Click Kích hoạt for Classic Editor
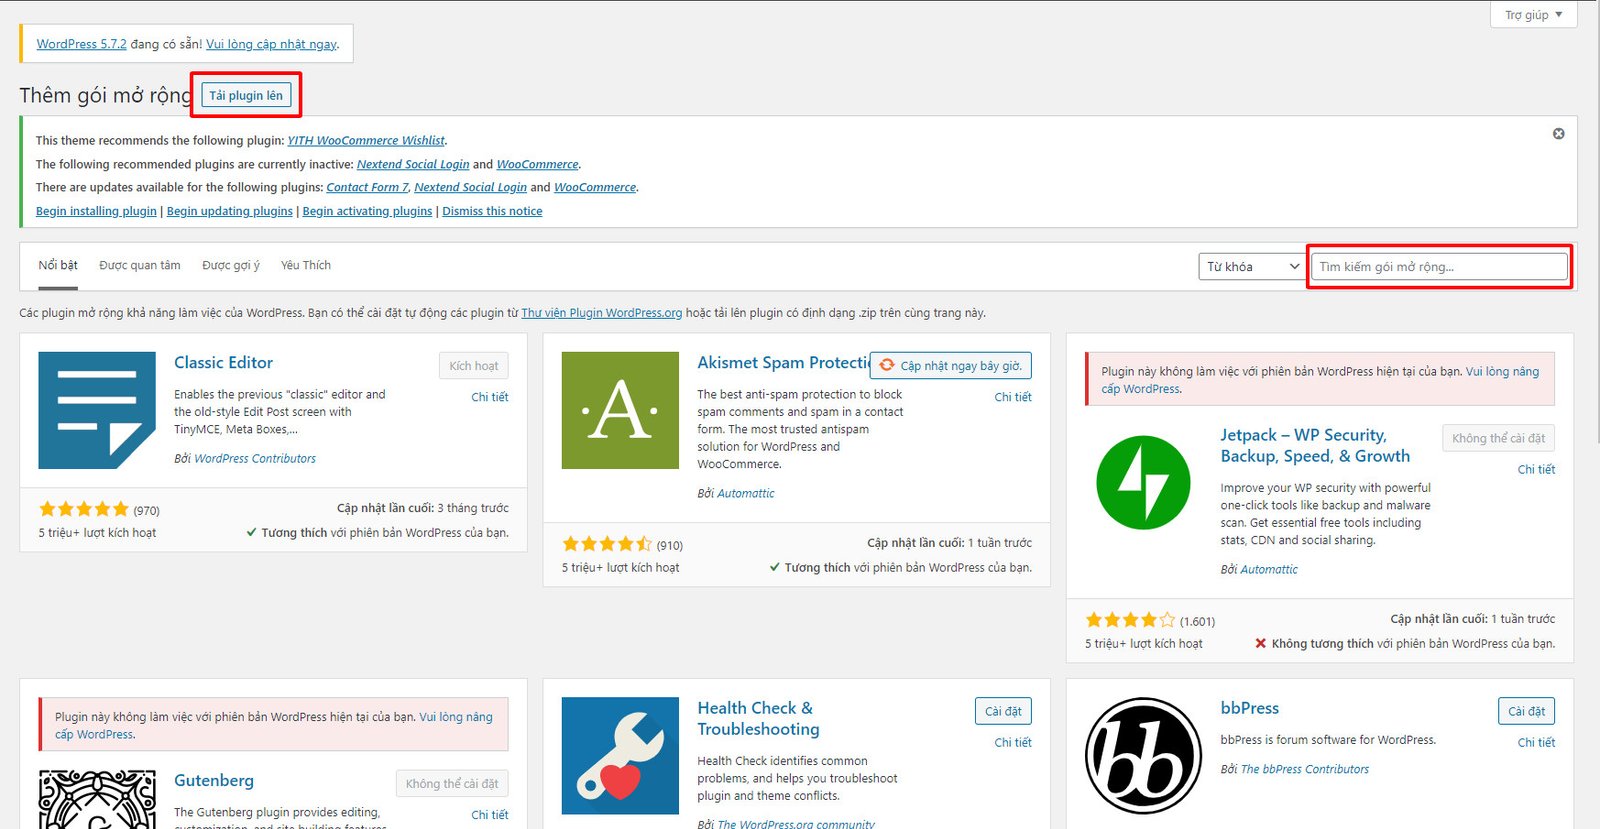Viewport: 1600px width, 829px height. coord(473,366)
